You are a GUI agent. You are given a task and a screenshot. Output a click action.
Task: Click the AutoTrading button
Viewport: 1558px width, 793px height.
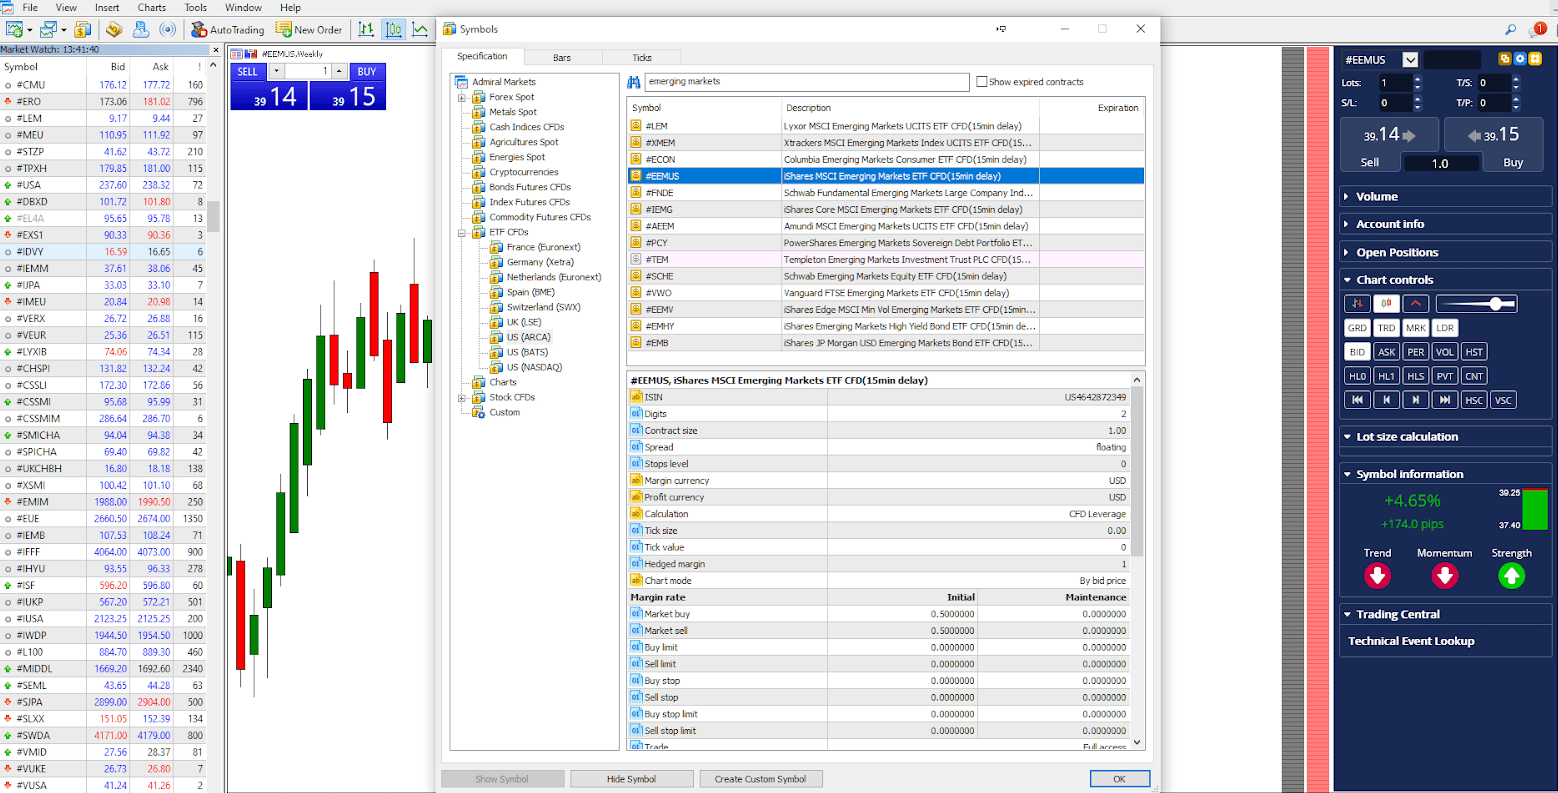(228, 30)
